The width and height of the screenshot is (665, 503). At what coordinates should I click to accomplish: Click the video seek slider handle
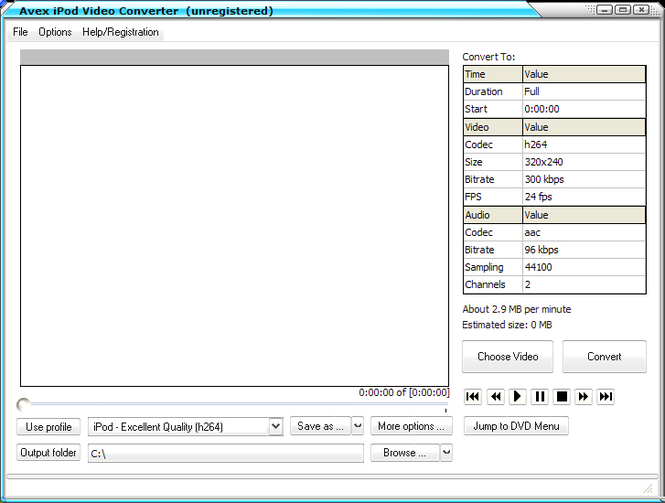point(23,405)
